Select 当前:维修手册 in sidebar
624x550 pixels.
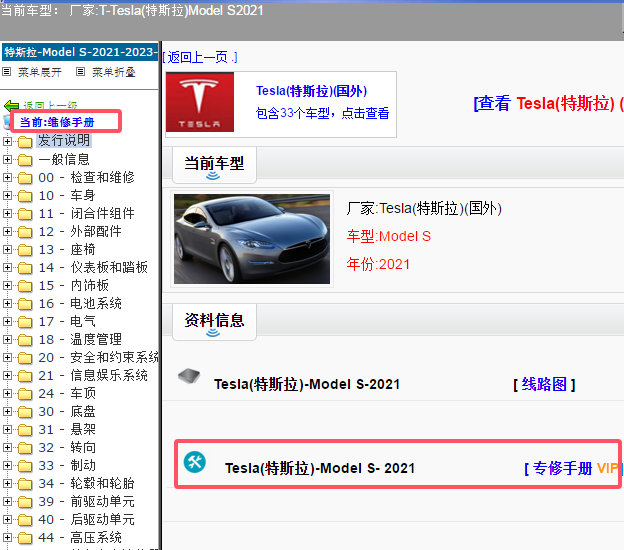[57, 122]
